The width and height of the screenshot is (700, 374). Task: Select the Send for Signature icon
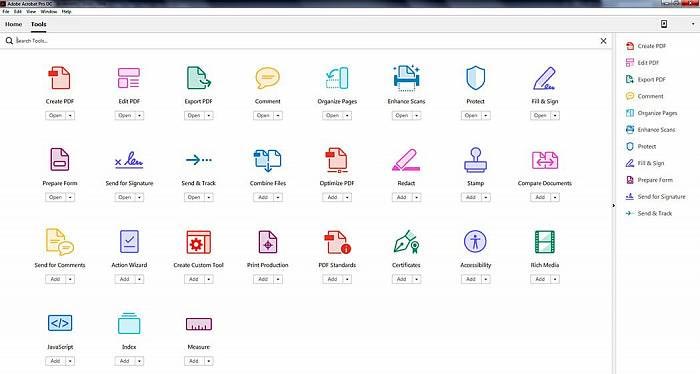pos(129,160)
